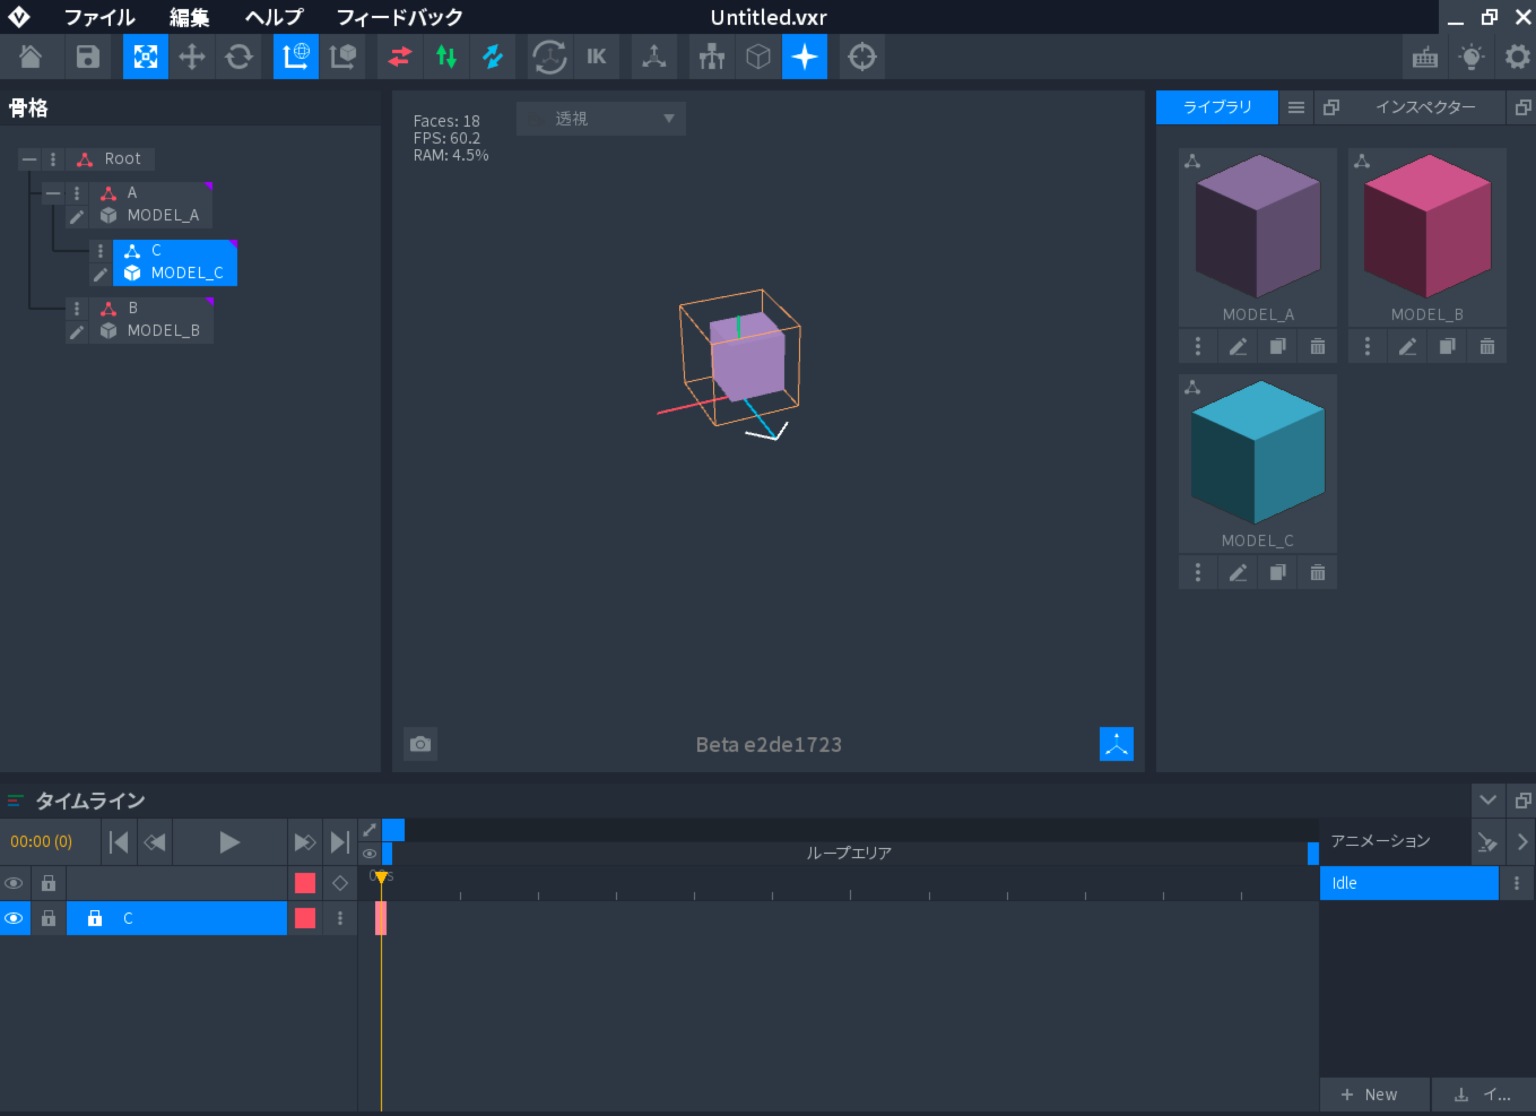Screen dimensions: 1536x1116
Task: Toggle lock on the C timeline track
Action: pos(48,918)
